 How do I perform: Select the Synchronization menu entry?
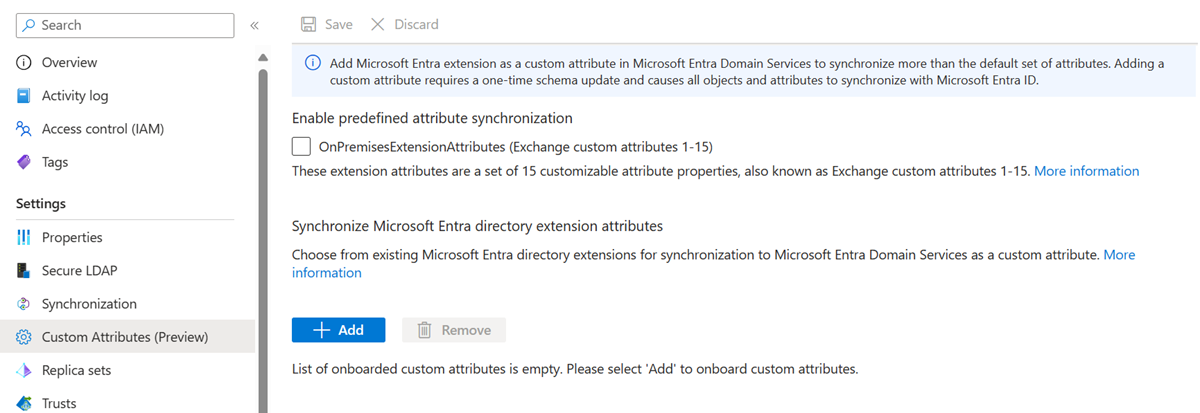point(89,304)
